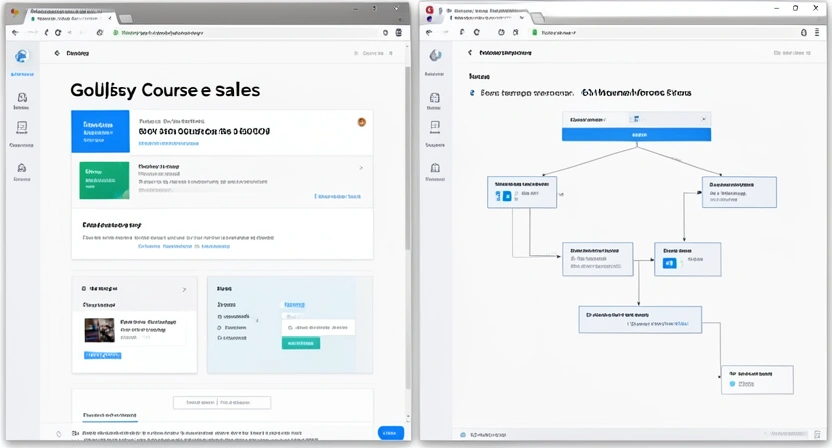Go back in the right browser window

click(x=429, y=32)
